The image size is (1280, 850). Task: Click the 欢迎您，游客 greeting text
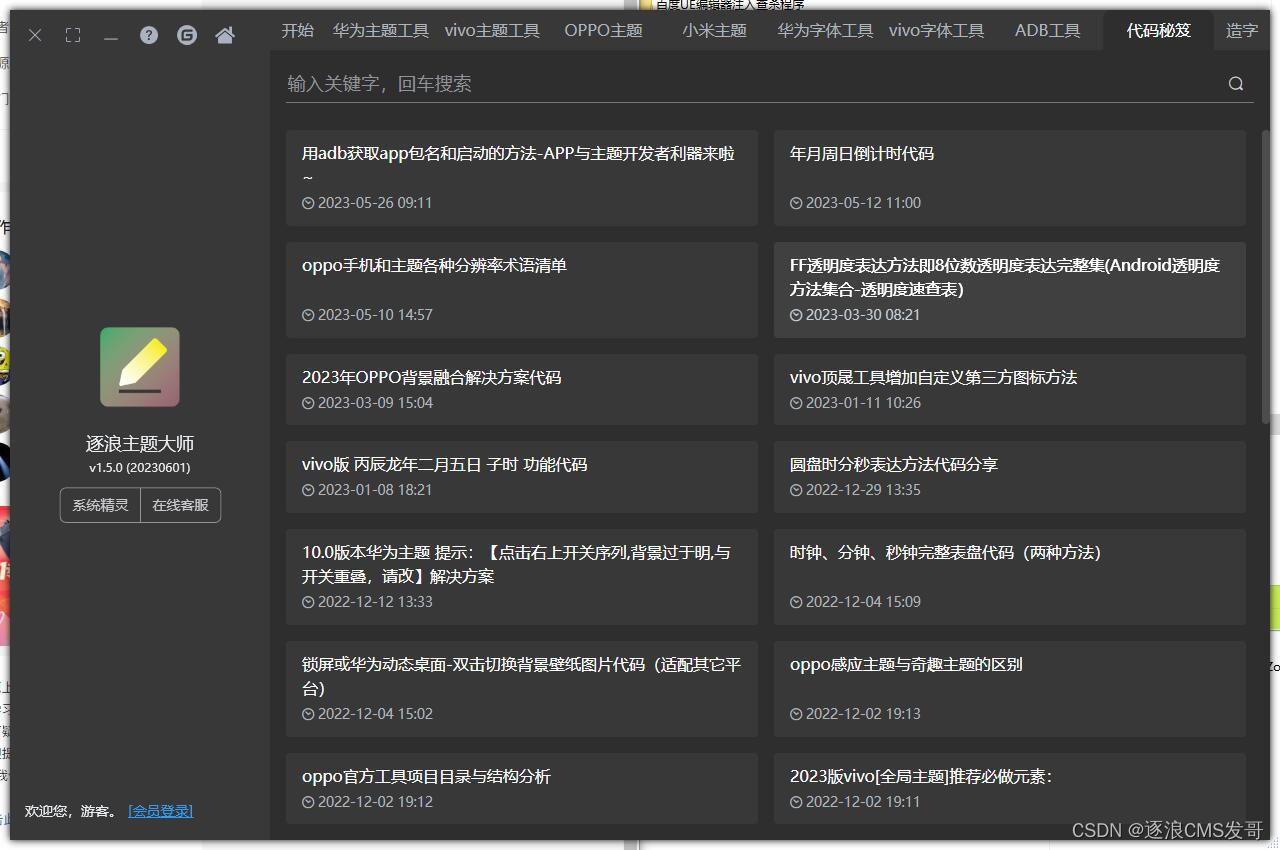tap(71, 811)
